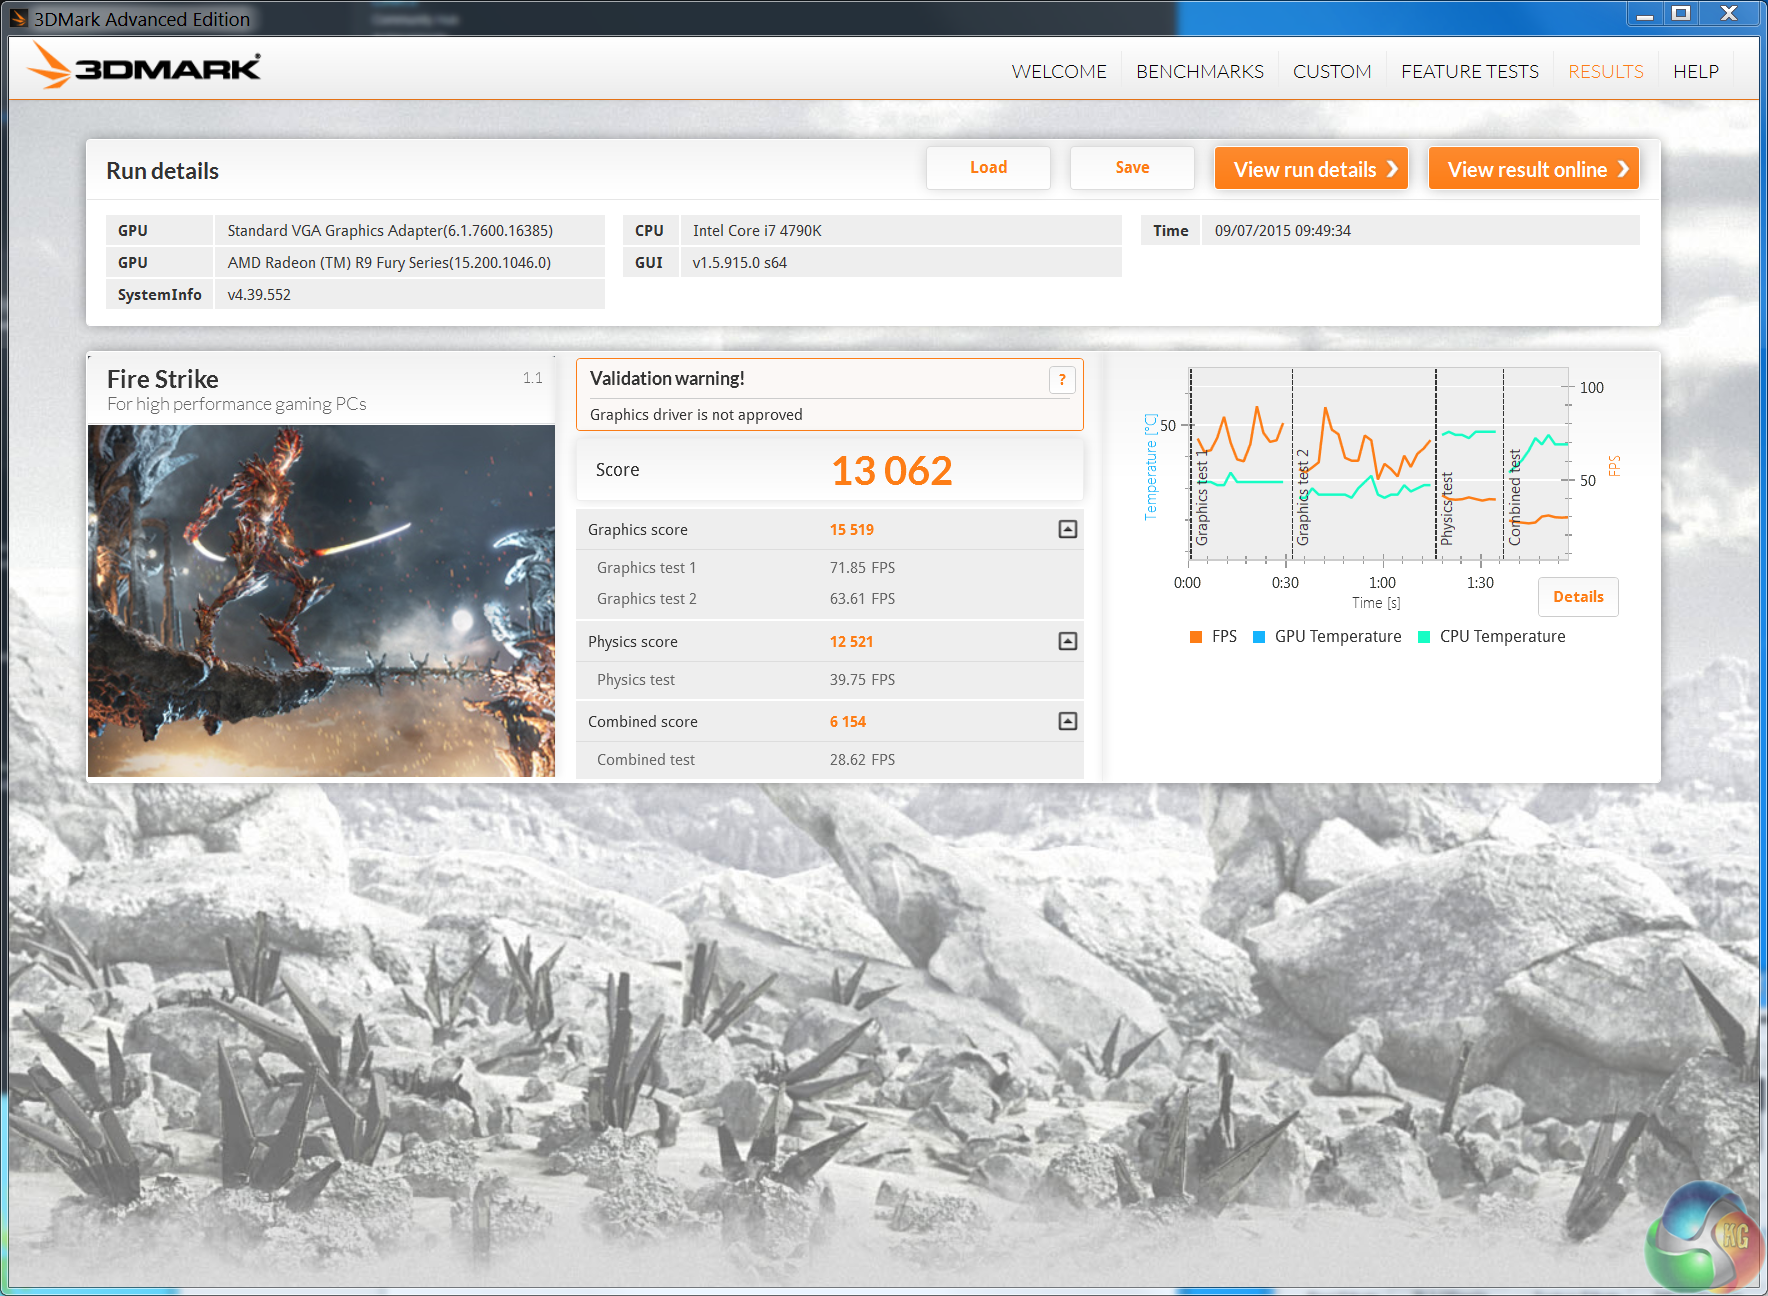Click the orange FPS legend square
The width and height of the screenshot is (1768, 1296).
(x=1196, y=637)
